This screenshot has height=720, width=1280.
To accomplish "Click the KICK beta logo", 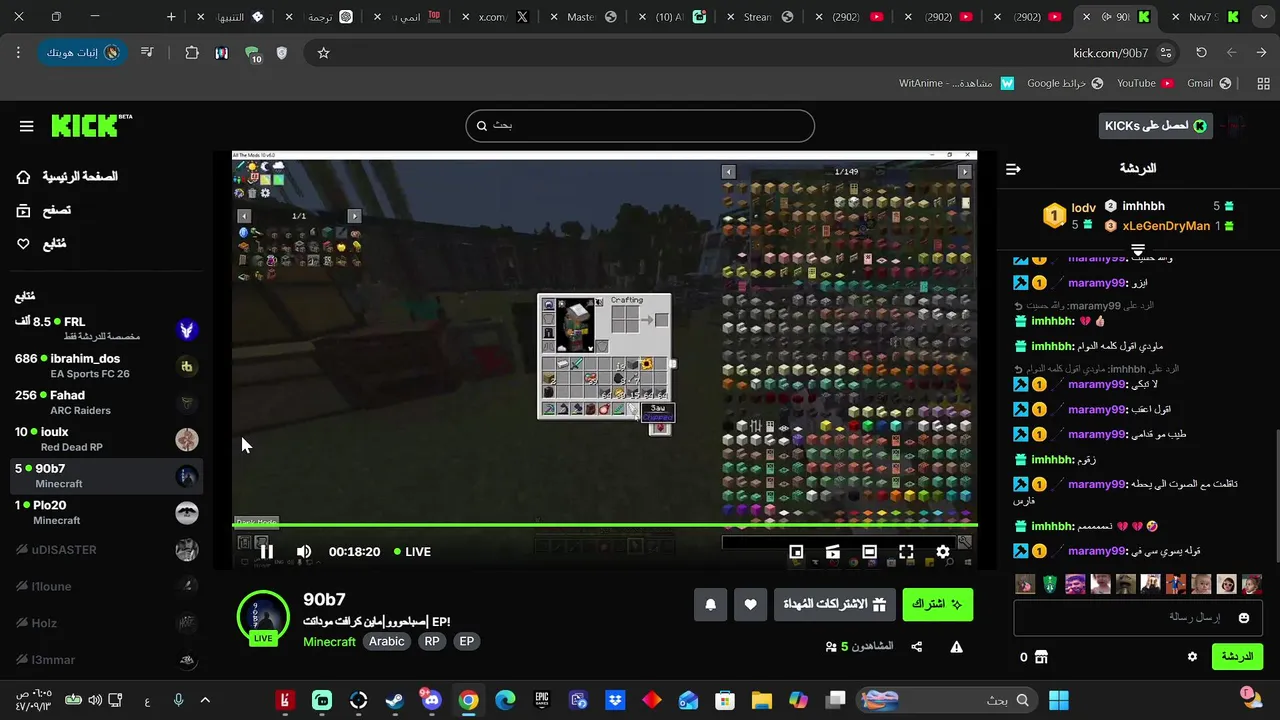I will point(91,125).
